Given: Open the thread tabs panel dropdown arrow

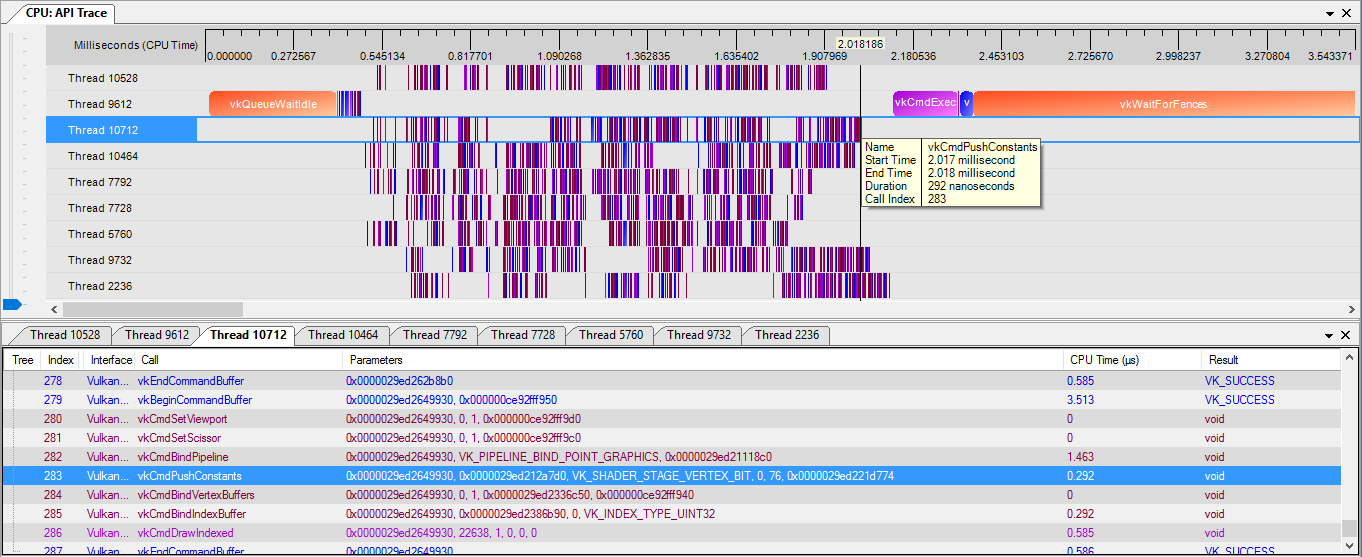Looking at the screenshot, I should coord(1330,336).
